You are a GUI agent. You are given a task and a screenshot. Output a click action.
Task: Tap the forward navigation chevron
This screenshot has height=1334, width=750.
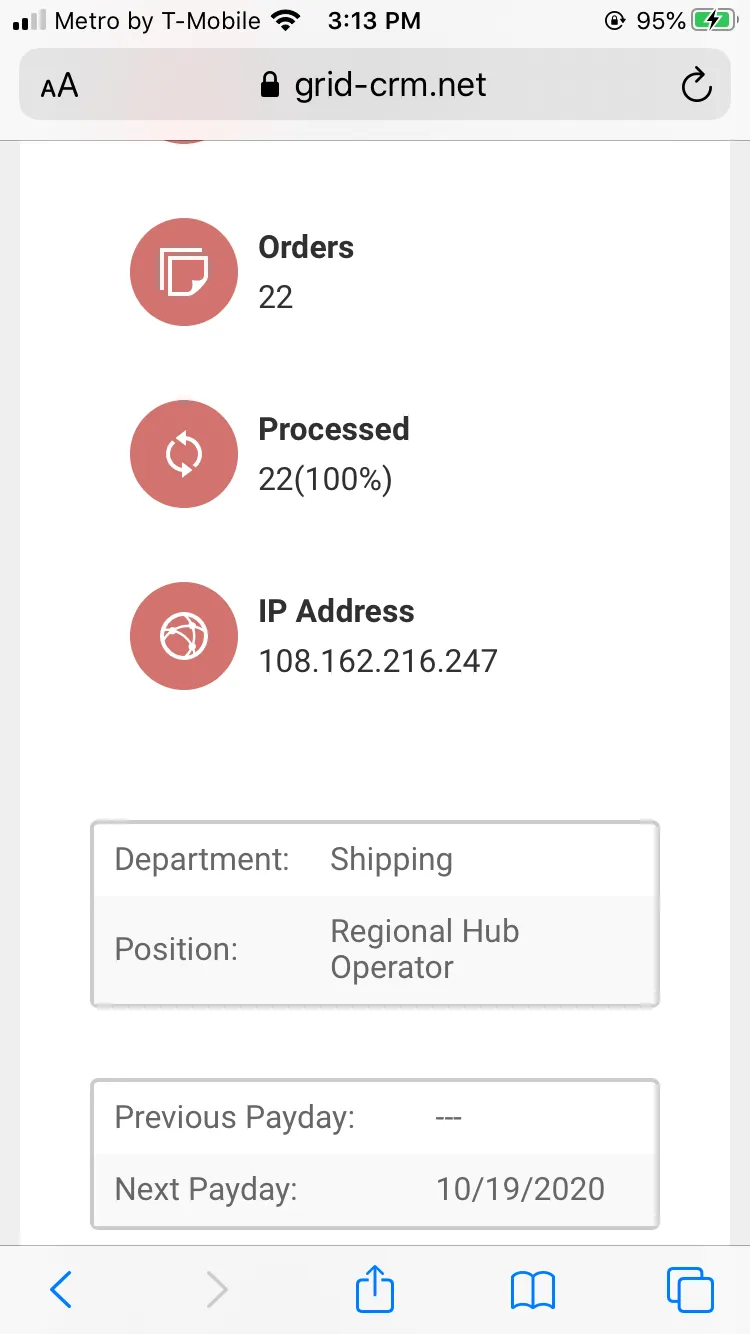(217, 1290)
